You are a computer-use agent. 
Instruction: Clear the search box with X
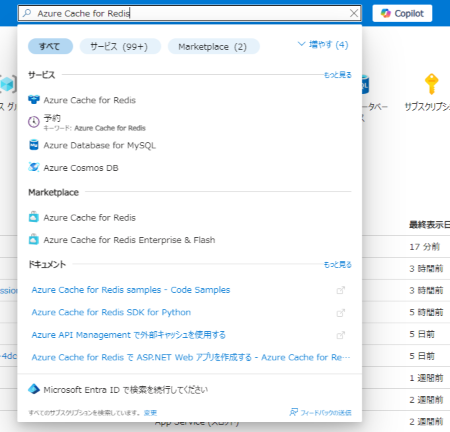tap(354, 13)
